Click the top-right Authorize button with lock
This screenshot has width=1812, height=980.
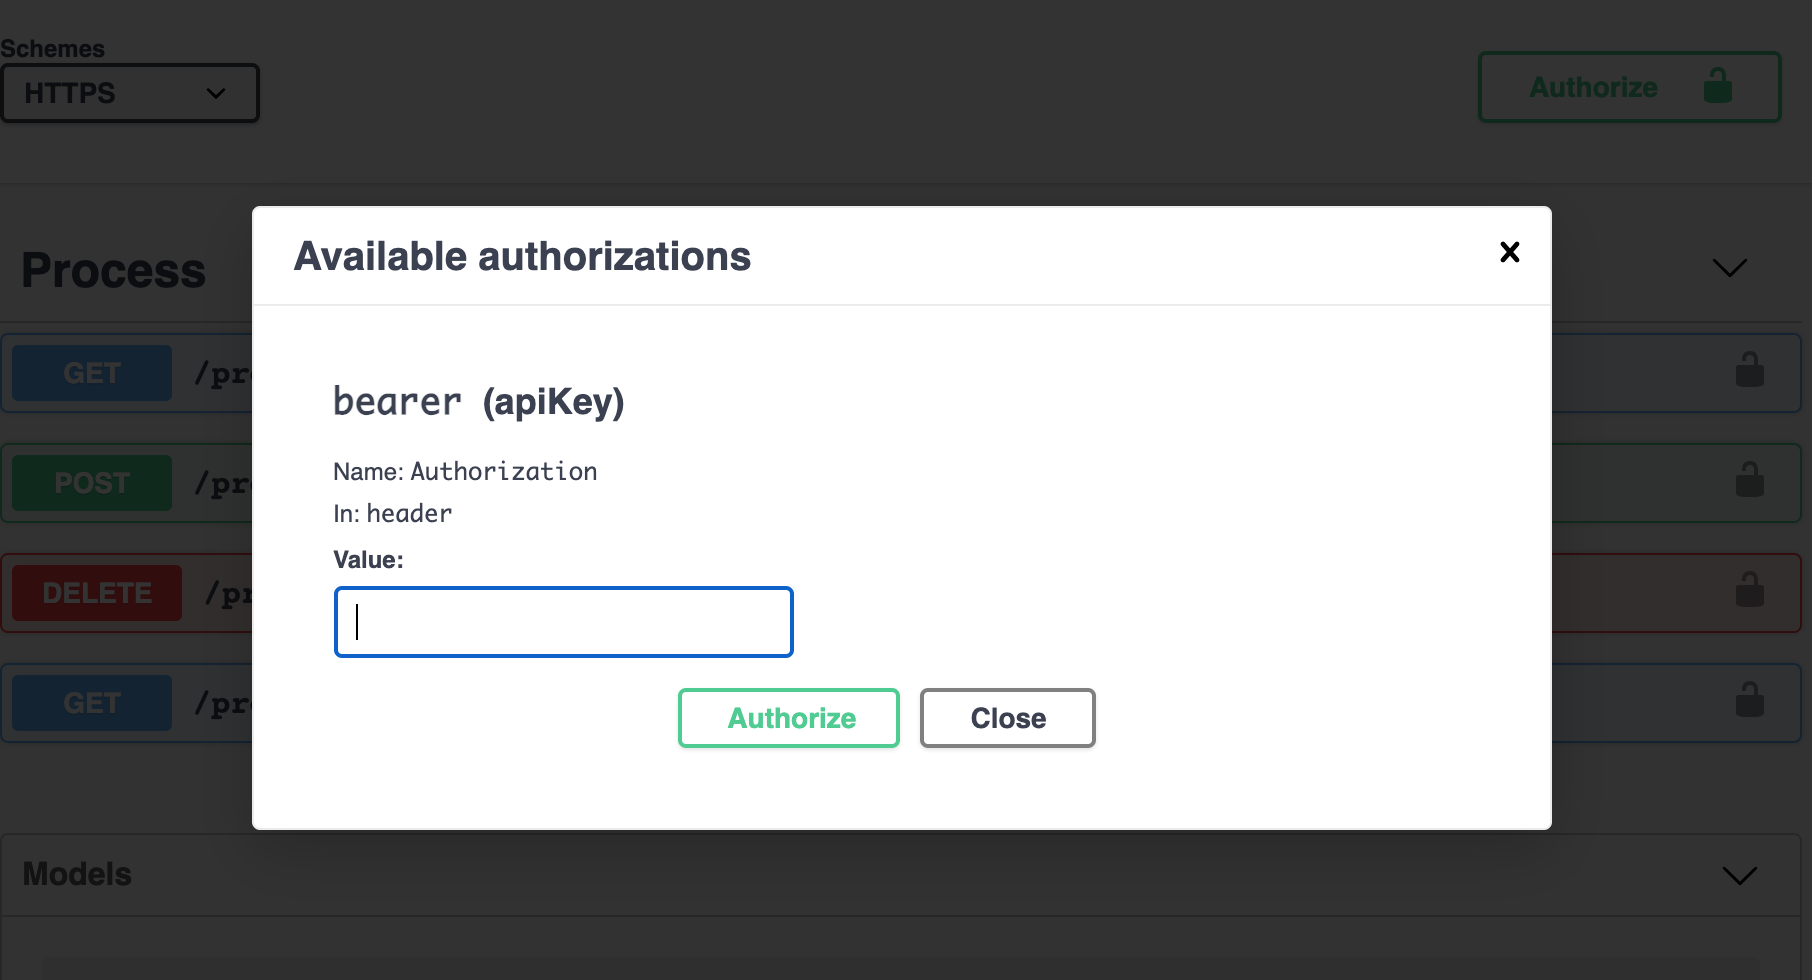coord(1629,88)
